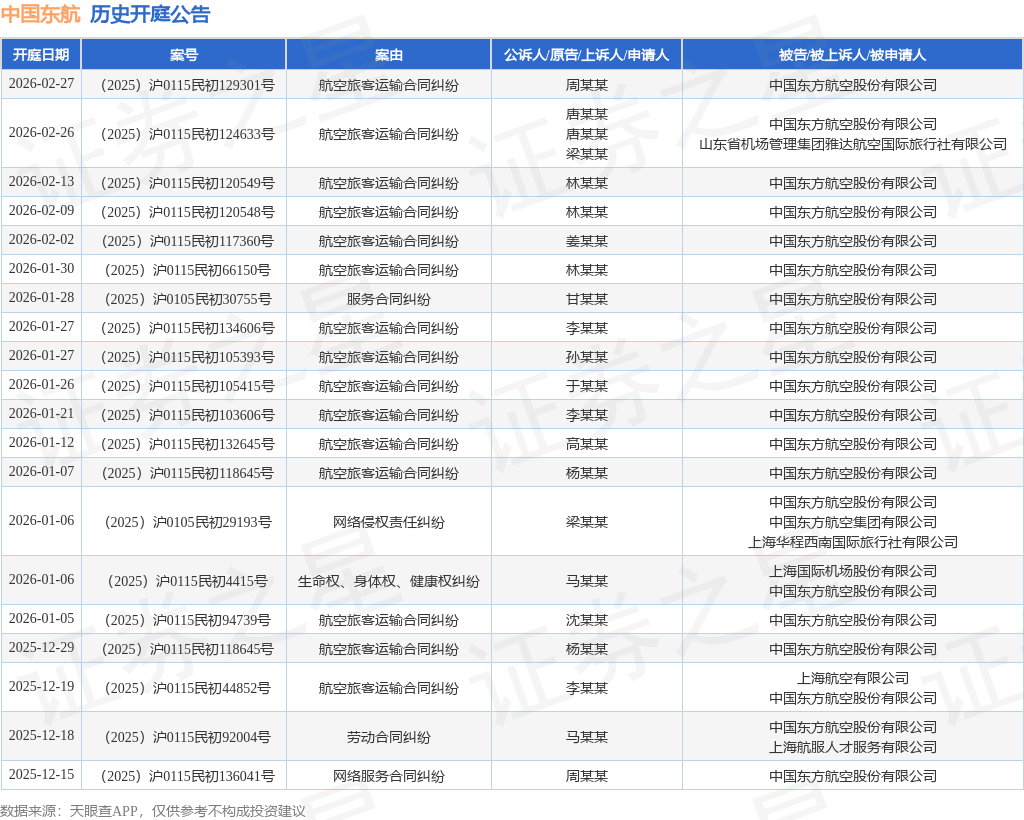The image size is (1024, 820).
Task: Click the 开庭日期 column header
Action: click(x=41, y=55)
